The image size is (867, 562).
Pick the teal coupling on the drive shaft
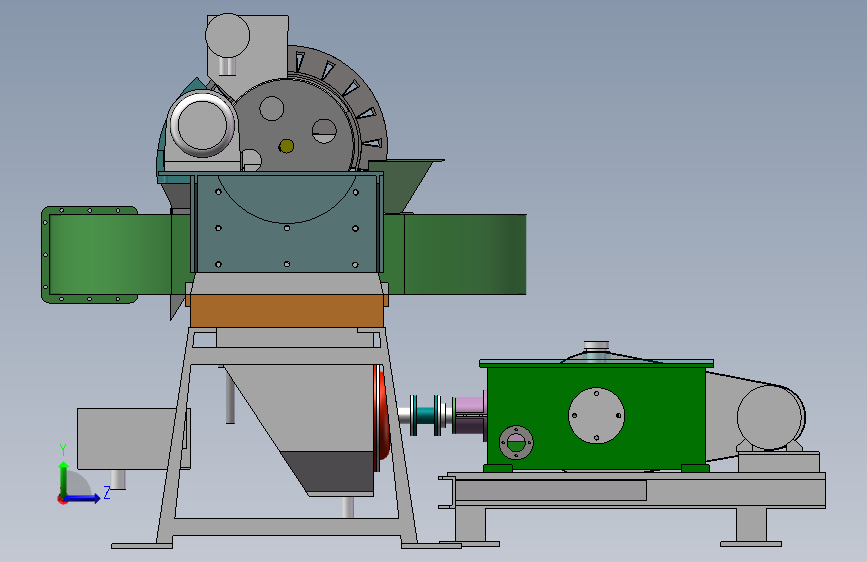pyautogui.click(x=426, y=415)
